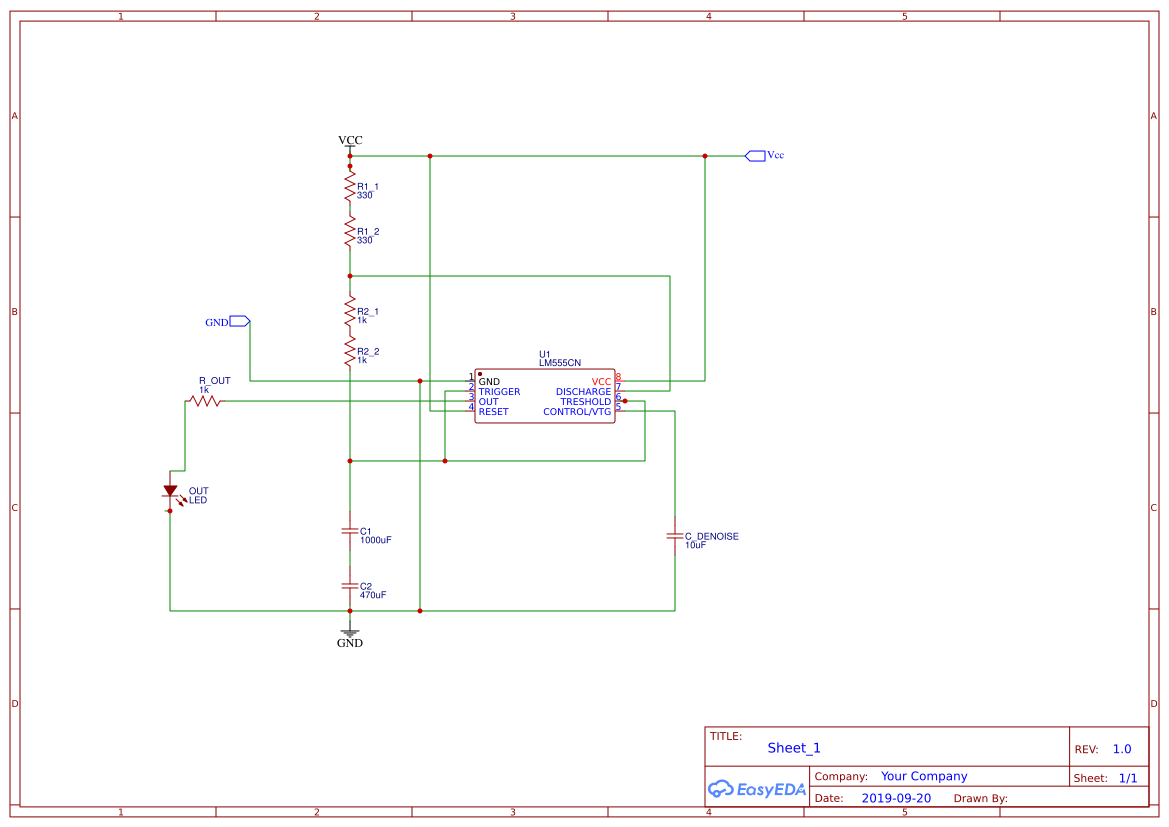Select the R_OUT resistor symbol
This screenshot has width=1169, height=827.
(x=205, y=401)
